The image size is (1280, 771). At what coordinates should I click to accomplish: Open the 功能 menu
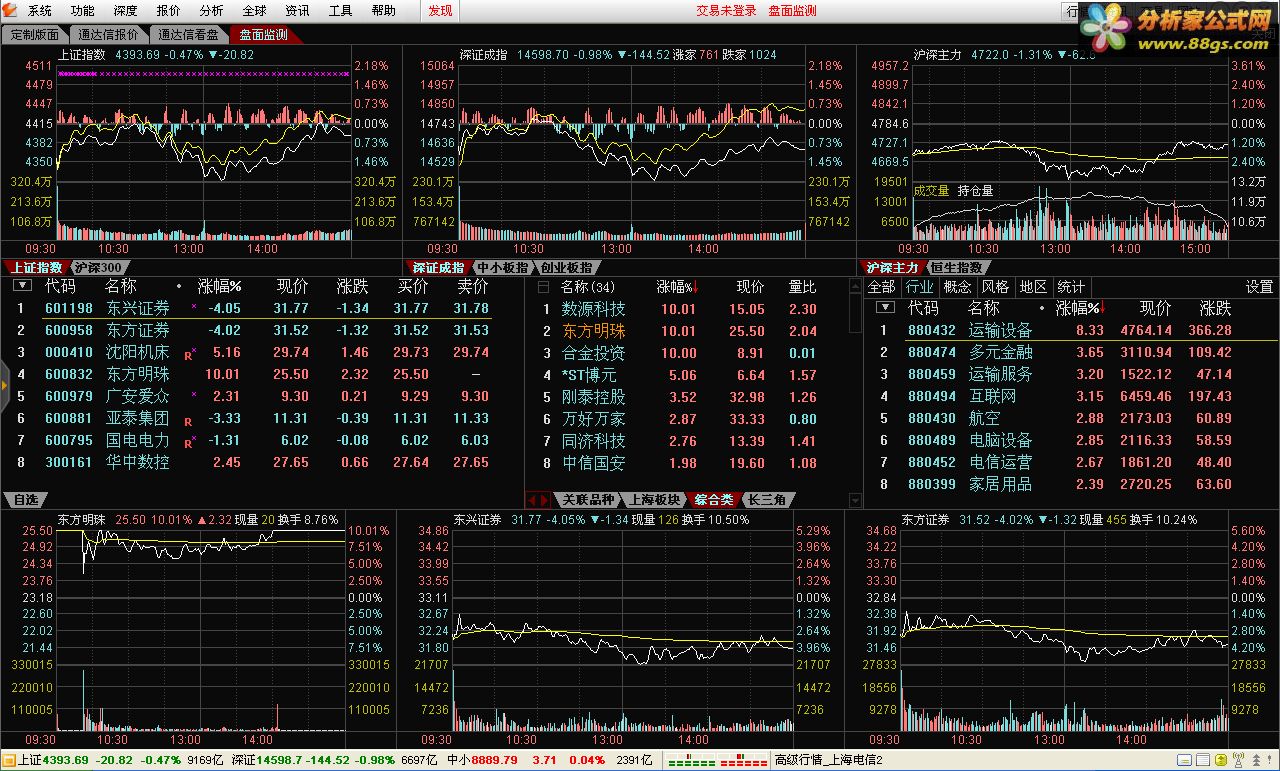82,11
